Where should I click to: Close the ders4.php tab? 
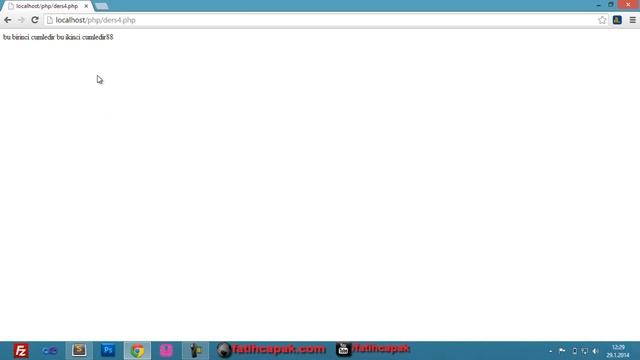click(x=86, y=6)
